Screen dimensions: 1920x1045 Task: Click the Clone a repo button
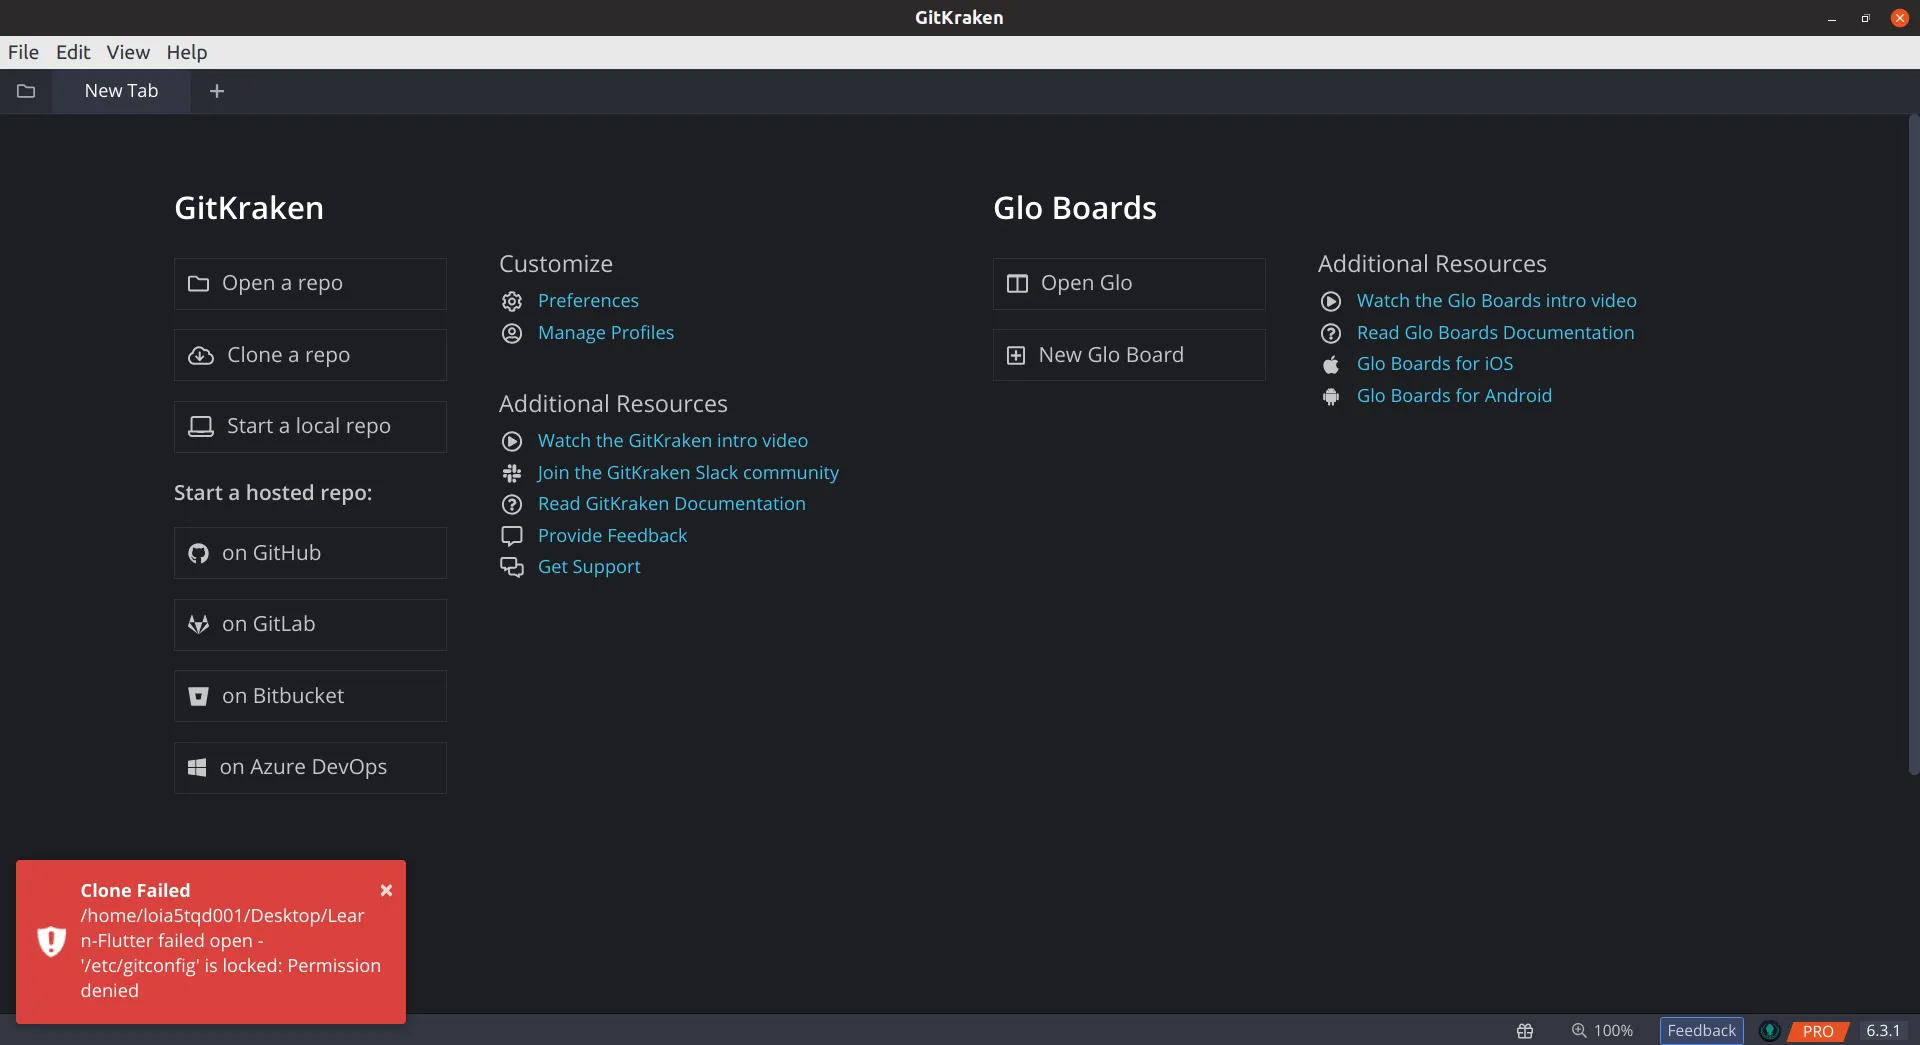click(310, 355)
